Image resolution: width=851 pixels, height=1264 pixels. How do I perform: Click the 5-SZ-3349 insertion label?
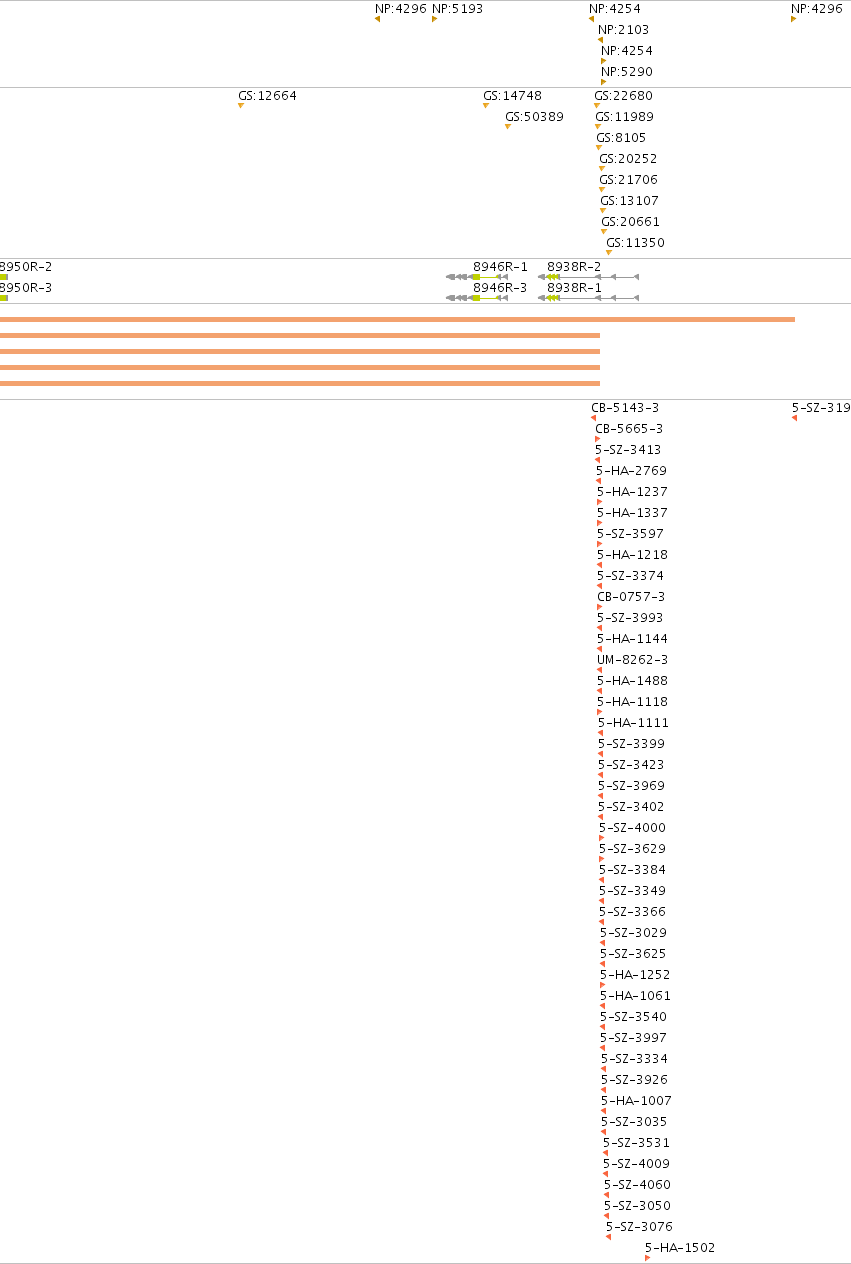[632, 891]
